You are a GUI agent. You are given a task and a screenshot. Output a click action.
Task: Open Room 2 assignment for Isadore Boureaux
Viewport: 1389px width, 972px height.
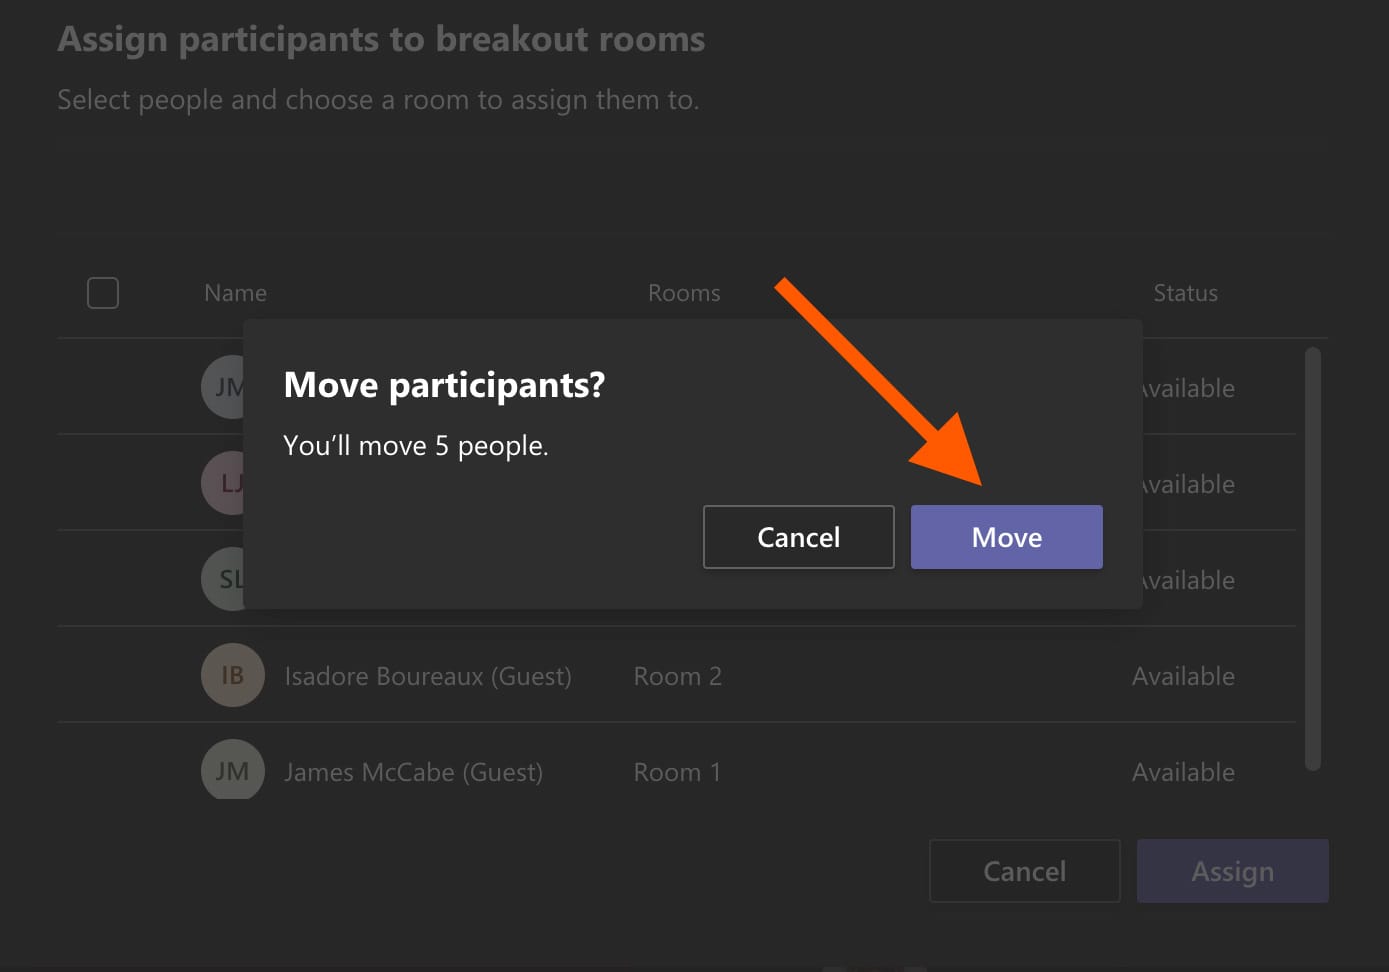(677, 676)
